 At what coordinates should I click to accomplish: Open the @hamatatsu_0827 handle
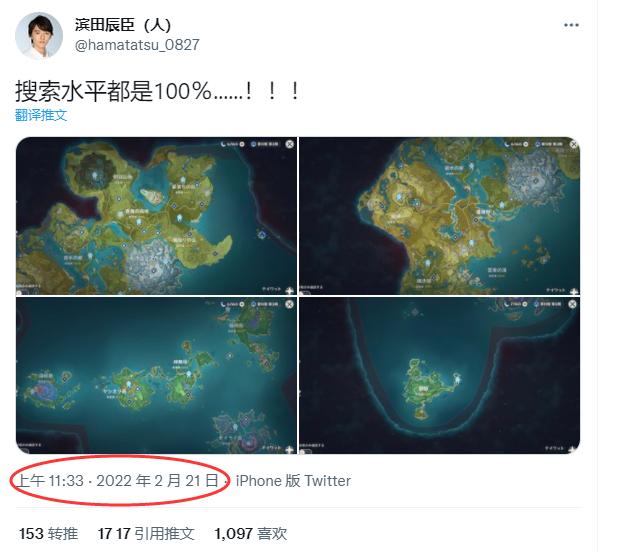coord(137,45)
